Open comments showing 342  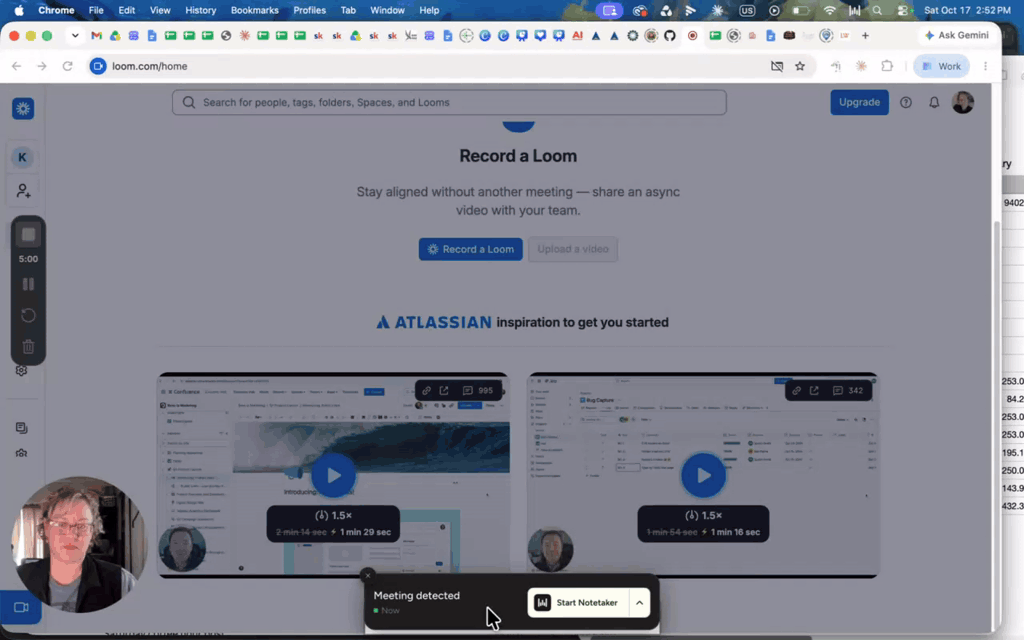848,391
